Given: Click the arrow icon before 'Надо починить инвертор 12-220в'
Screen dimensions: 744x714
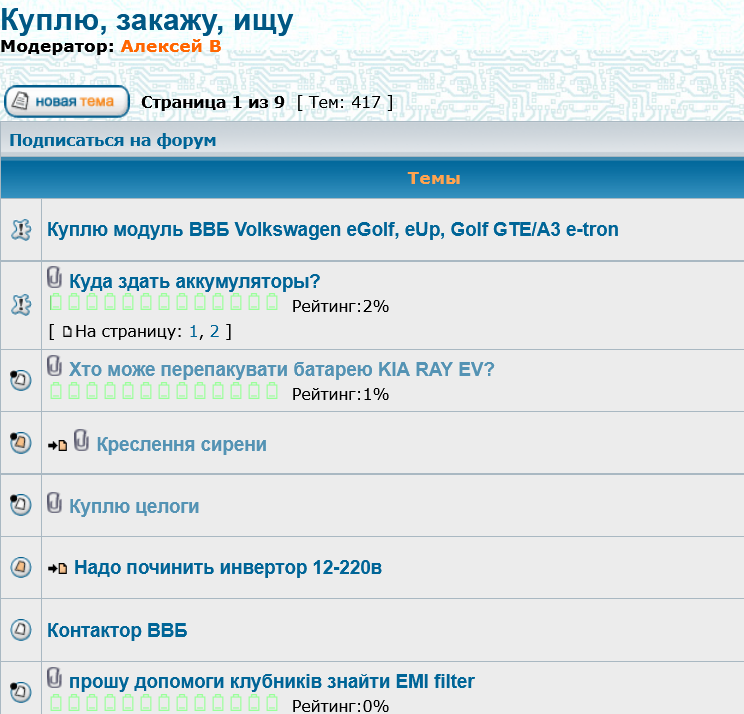Looking at the screenshot, I should point(57,569).
